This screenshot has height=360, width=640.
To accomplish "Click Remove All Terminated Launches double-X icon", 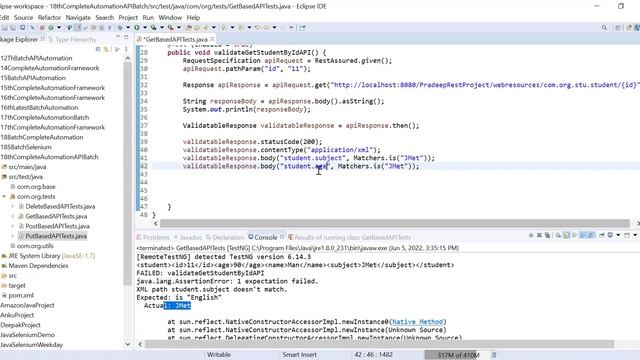I will [547, 236].
